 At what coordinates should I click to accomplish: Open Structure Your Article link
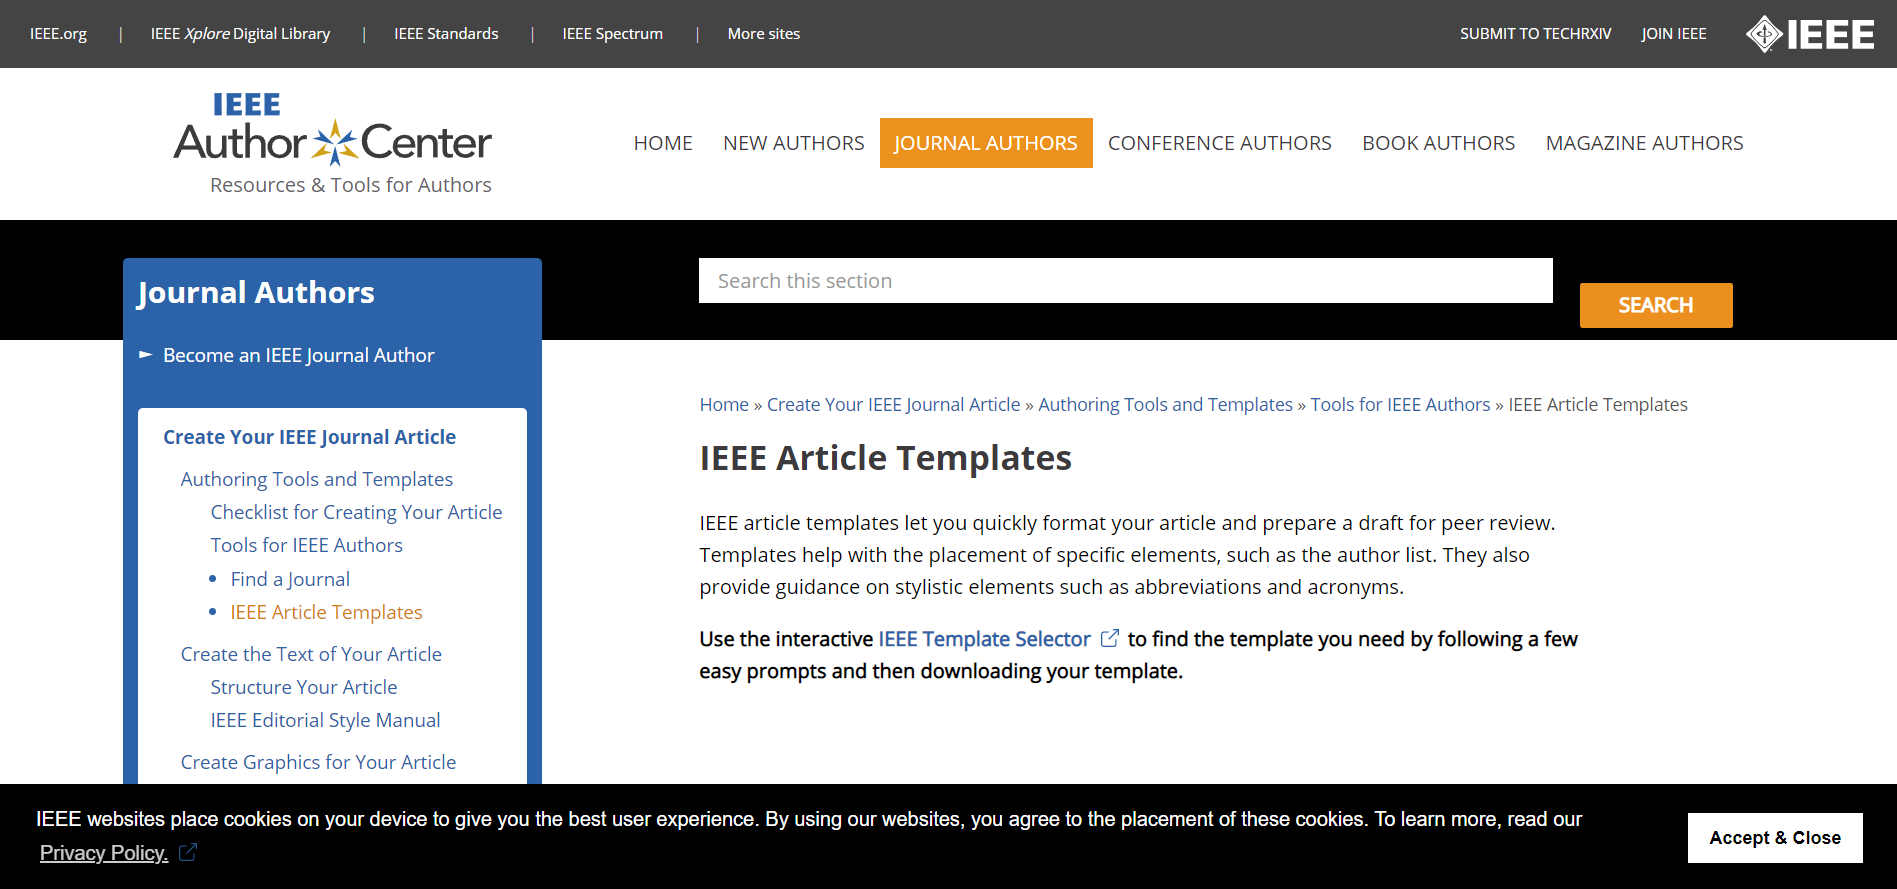[x=304, y=687]
